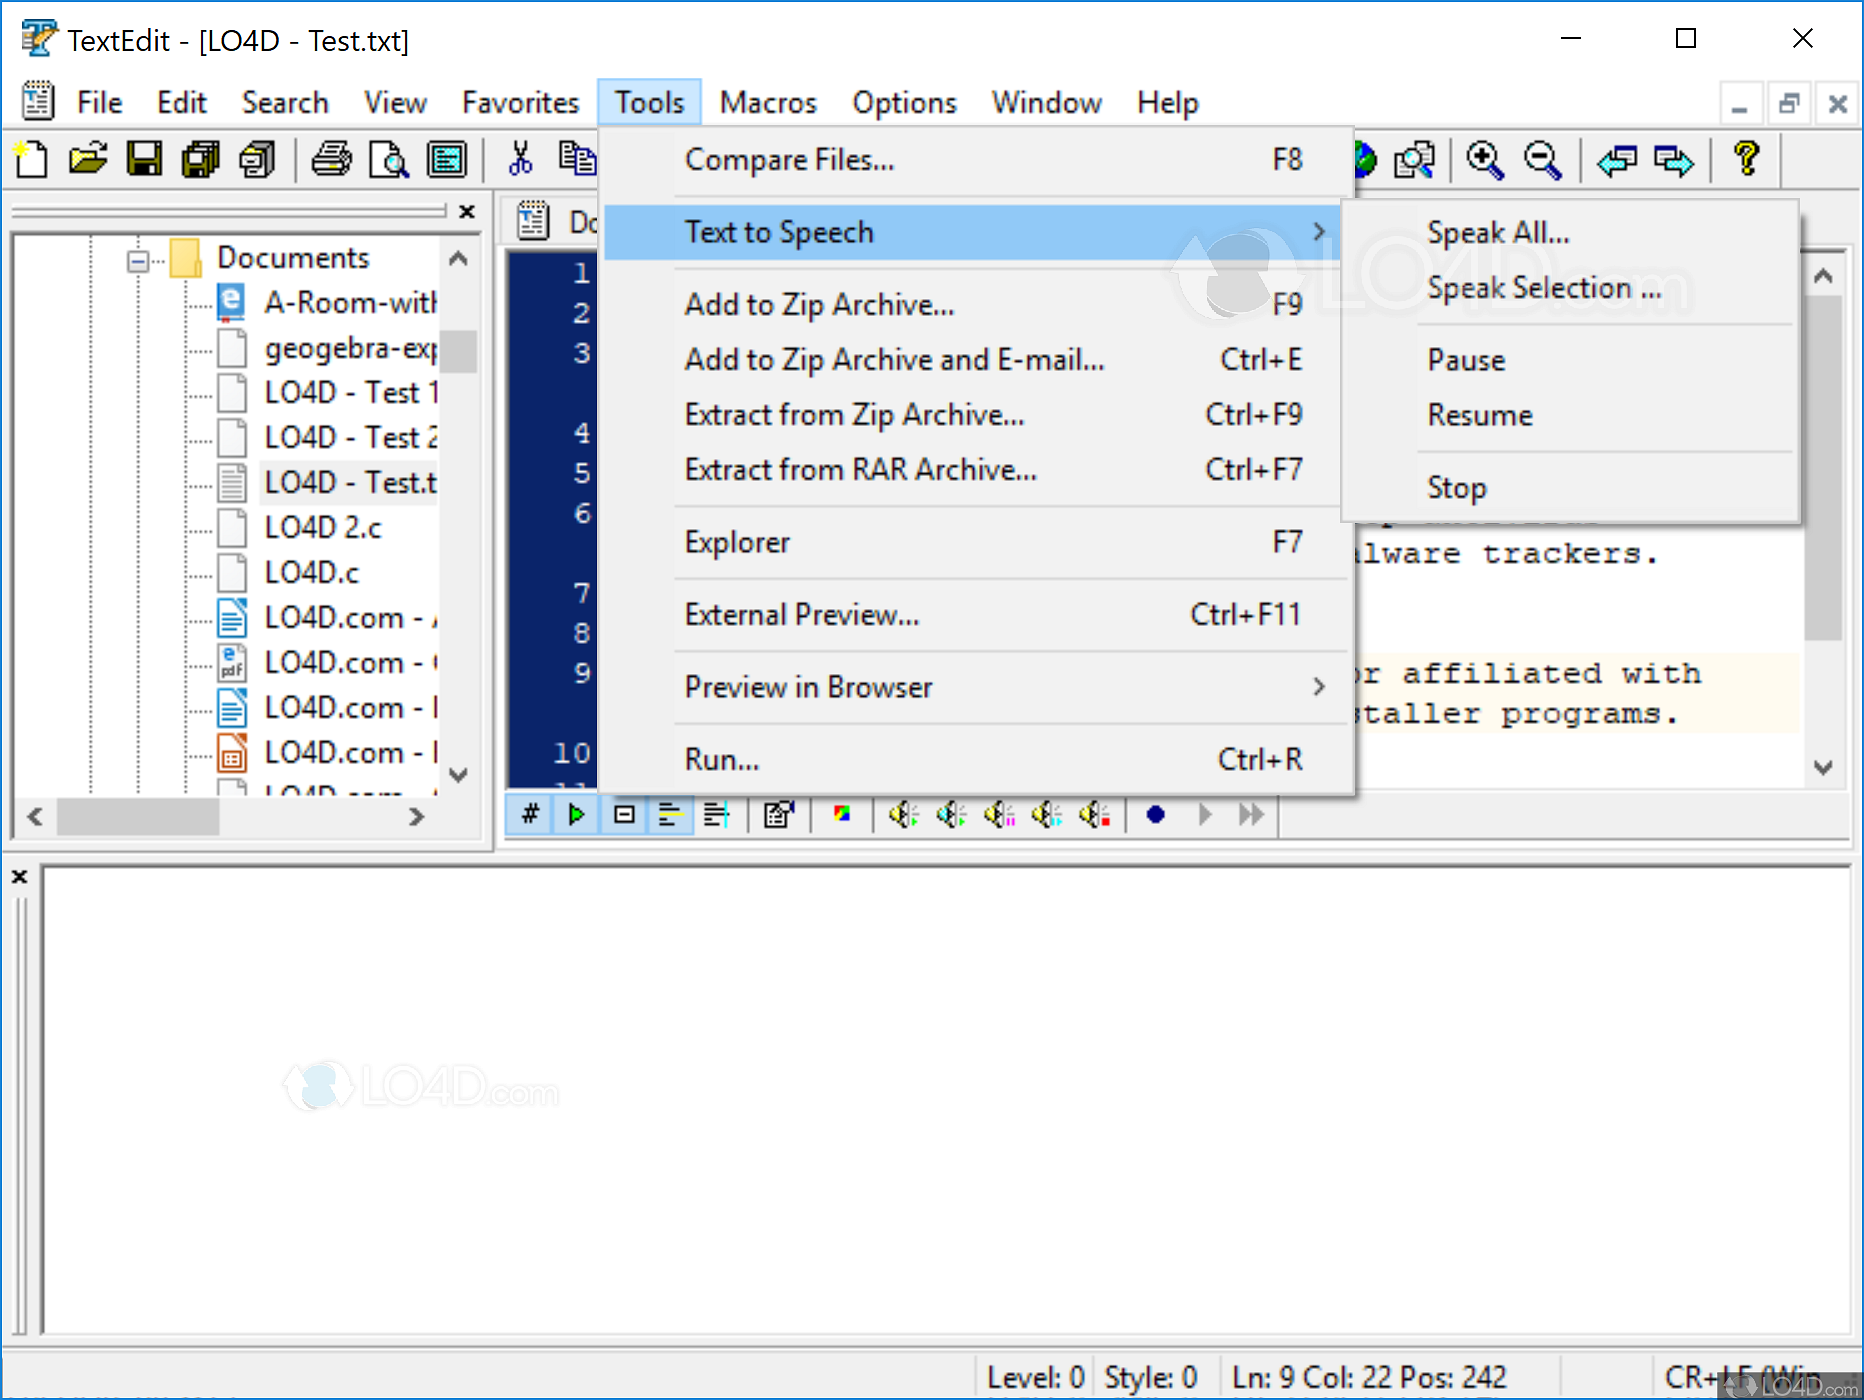The height and width of the screenshot is (1400, 1864).
Task: Open the Macros menu
Action: pos(767,101)
